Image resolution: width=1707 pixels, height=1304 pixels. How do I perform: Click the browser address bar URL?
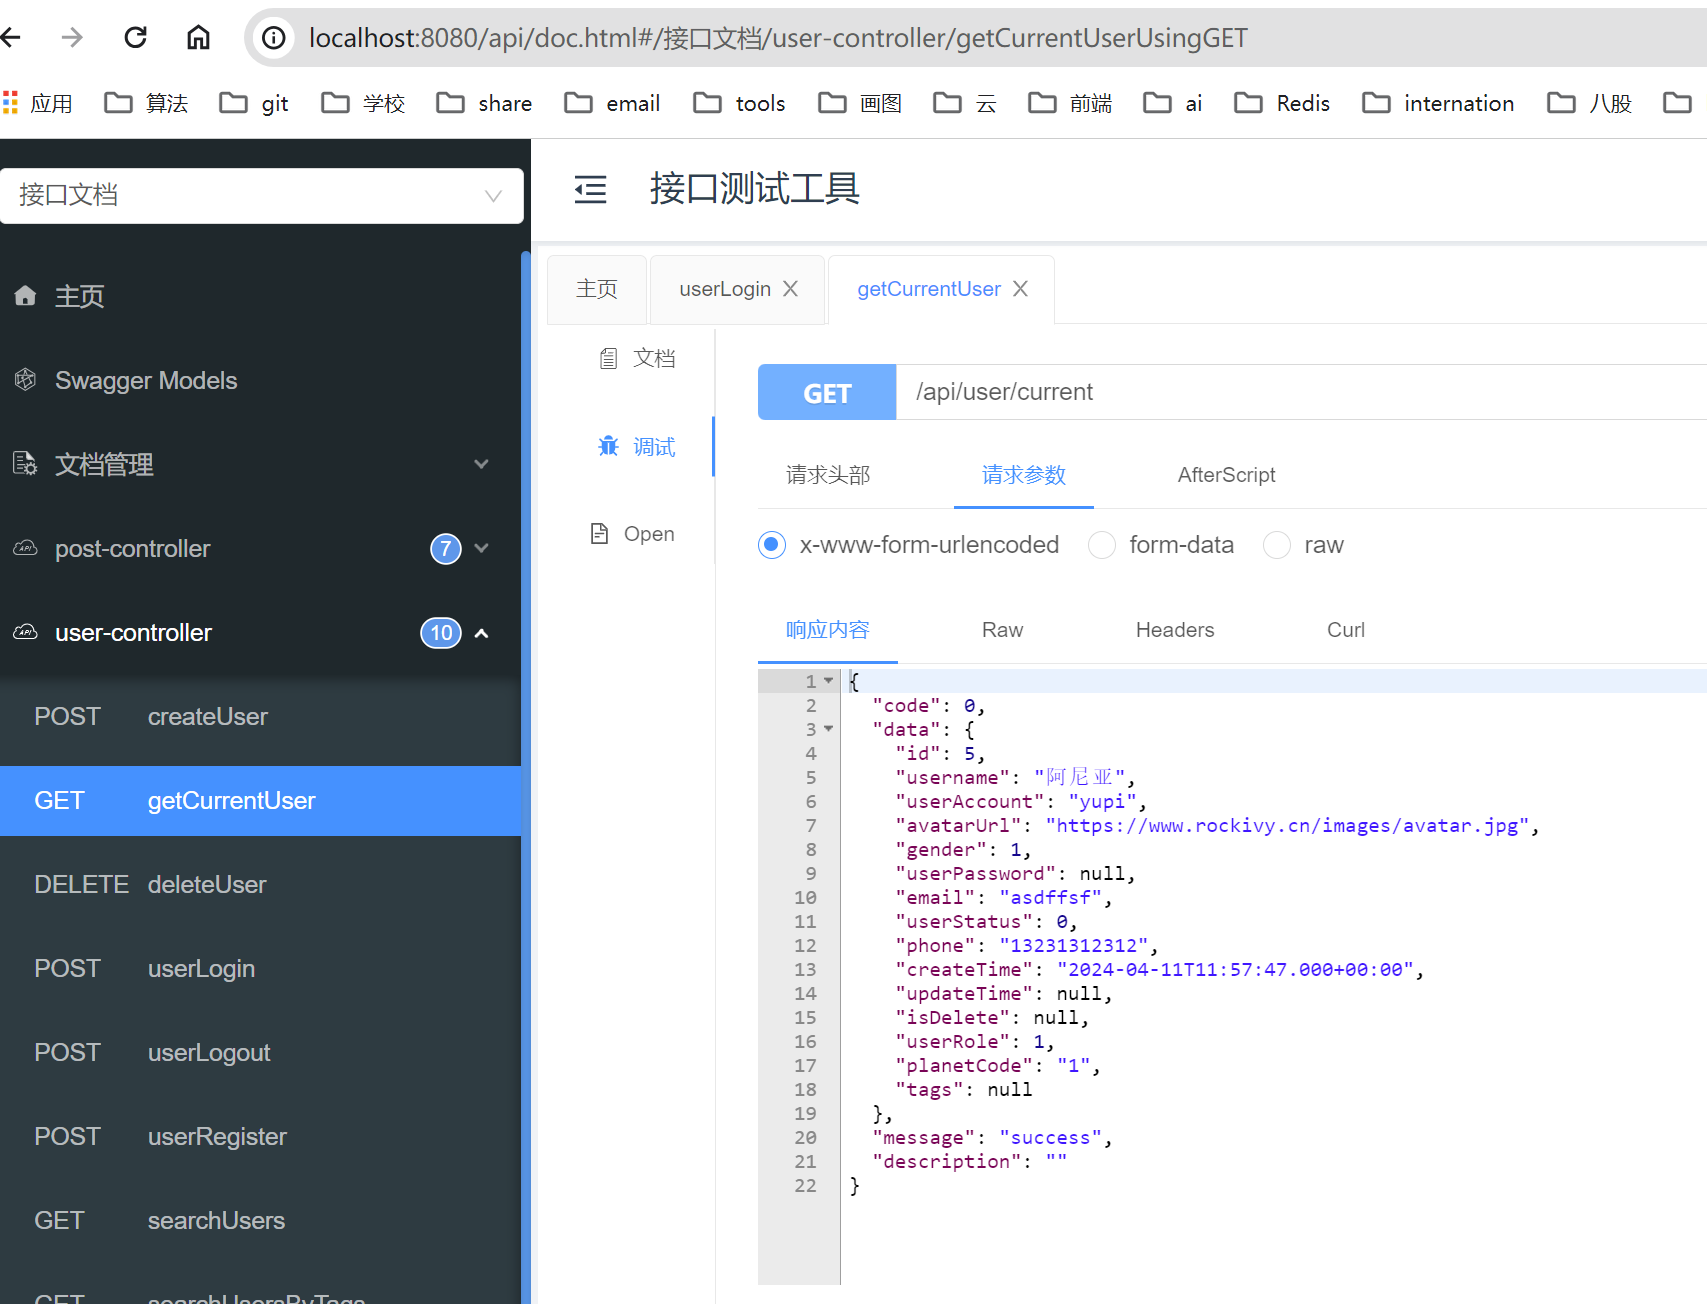click(x=778, y=38)
